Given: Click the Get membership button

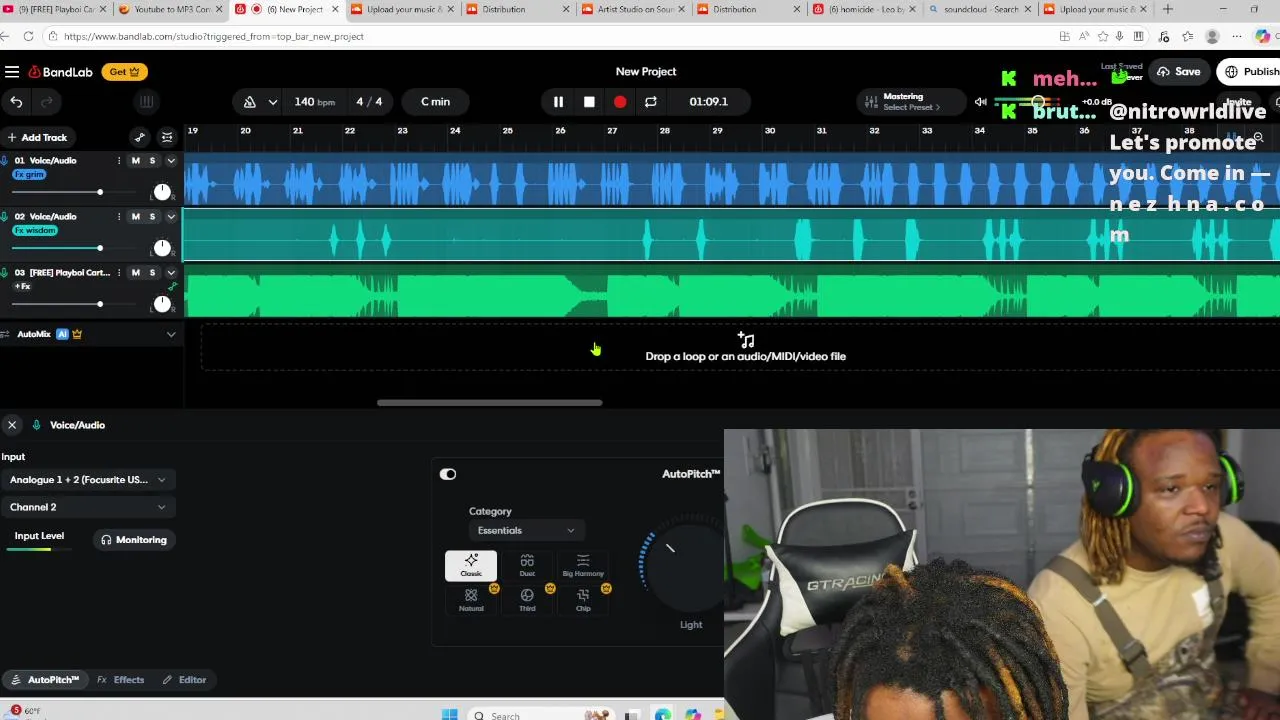Looking at the screenshot, I should (x=126, y=72).
